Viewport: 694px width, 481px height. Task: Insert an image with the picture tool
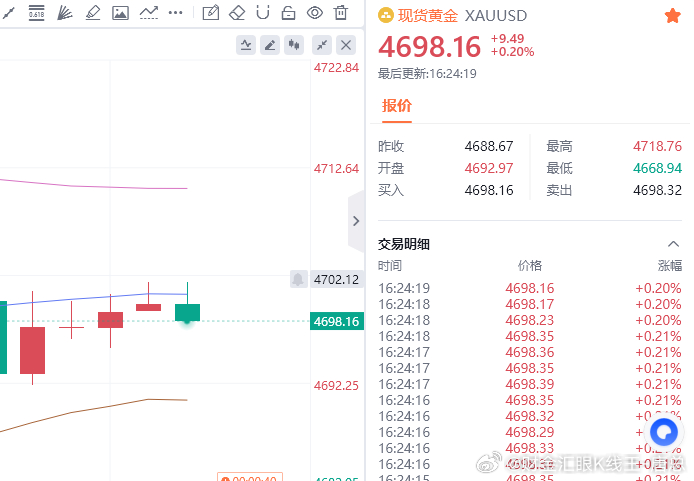click(x=120, y=13)
